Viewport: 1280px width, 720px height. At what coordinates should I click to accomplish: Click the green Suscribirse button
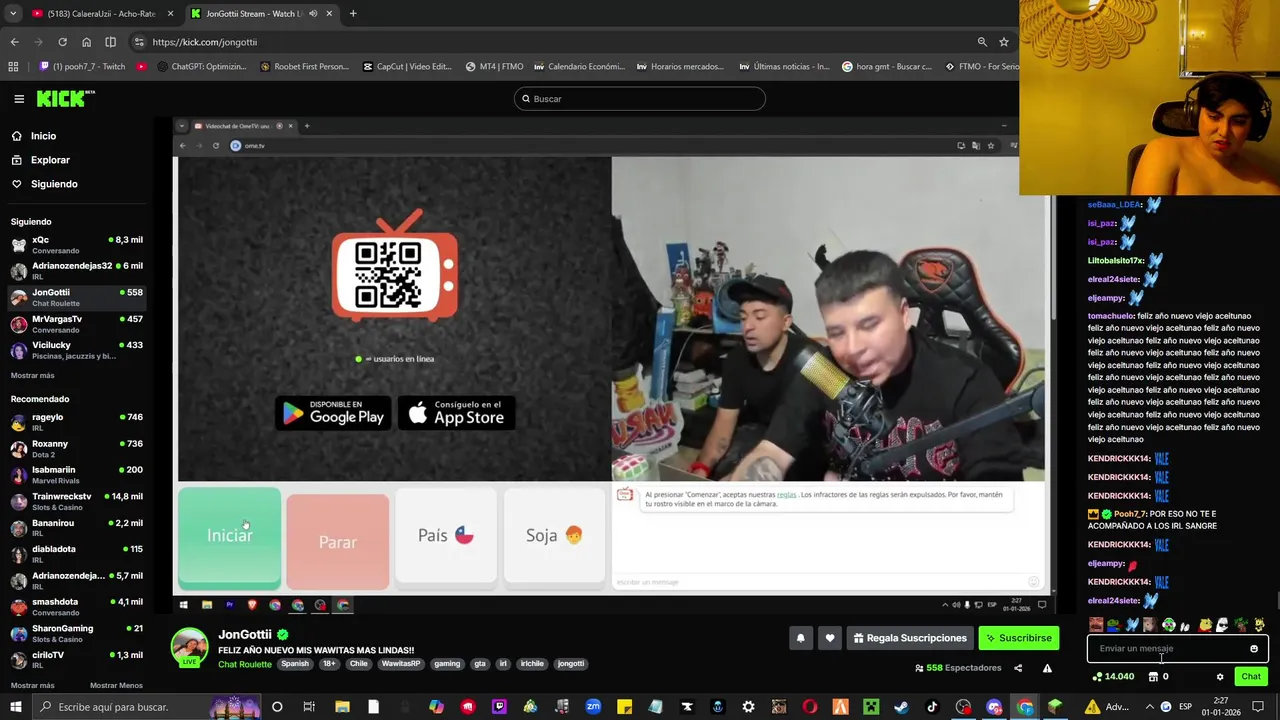(x=1018, y=638)
